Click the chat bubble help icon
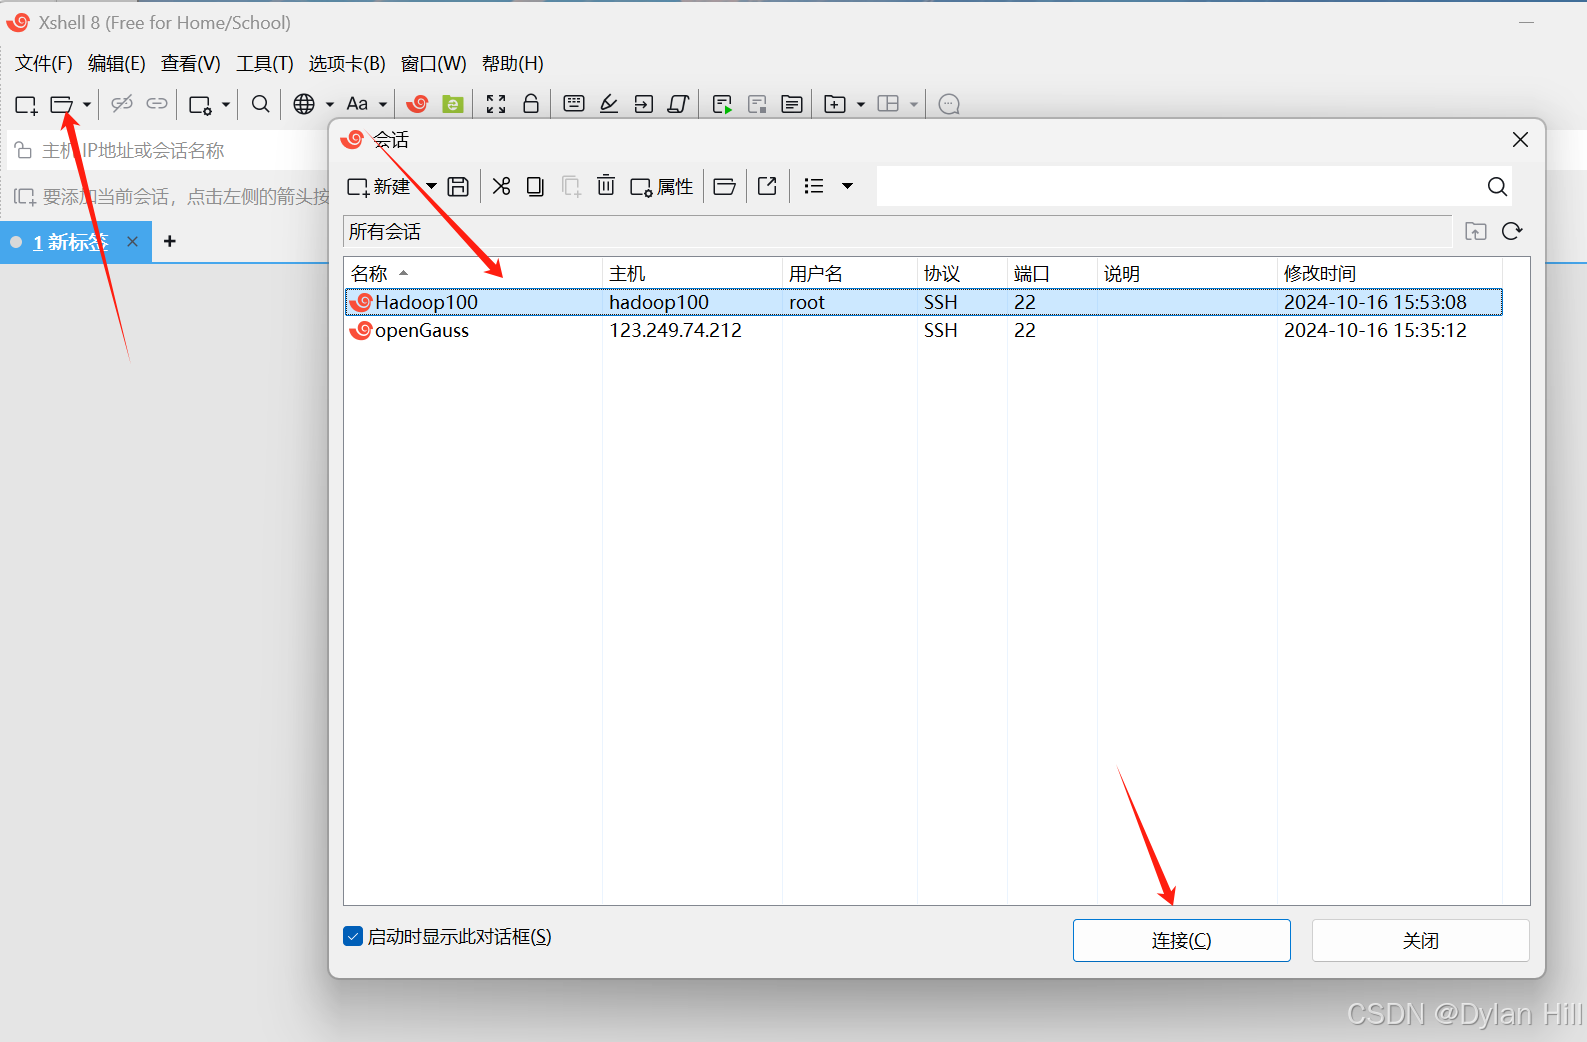This screenshot has height=1042, width=1587. 950,104
